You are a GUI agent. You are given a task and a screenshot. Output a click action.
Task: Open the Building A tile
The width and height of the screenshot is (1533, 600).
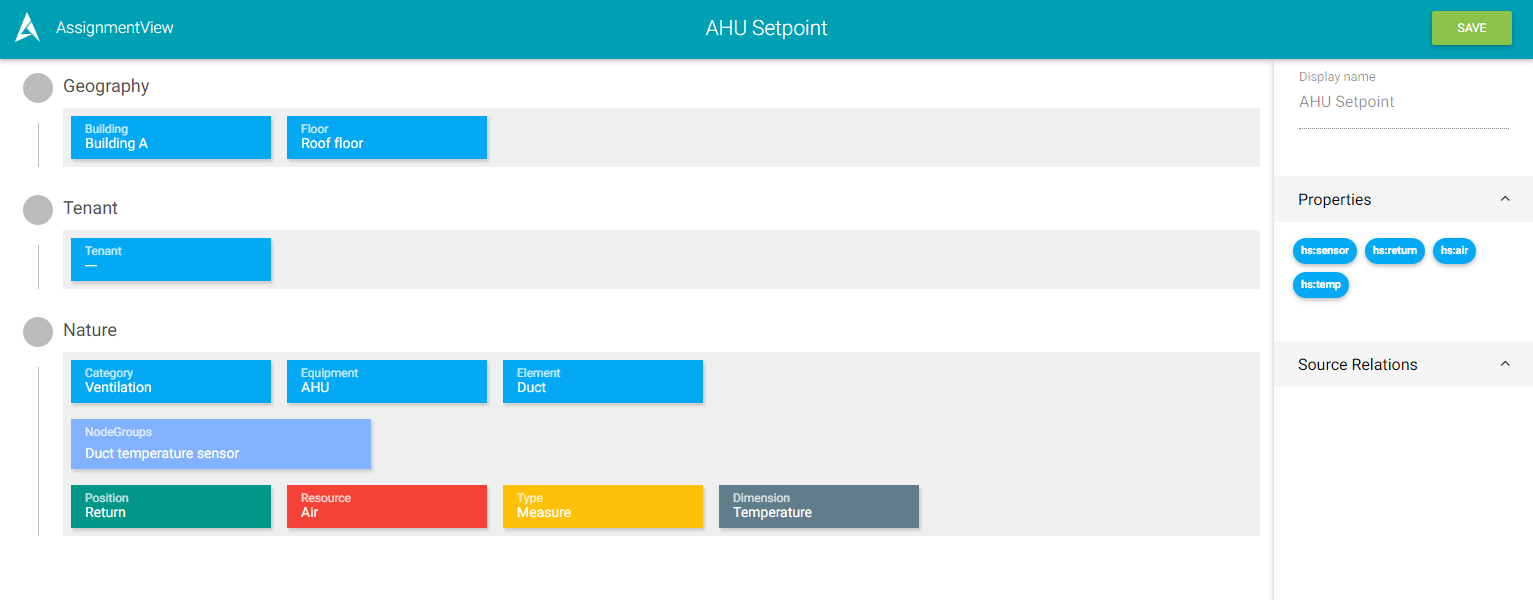171,137
